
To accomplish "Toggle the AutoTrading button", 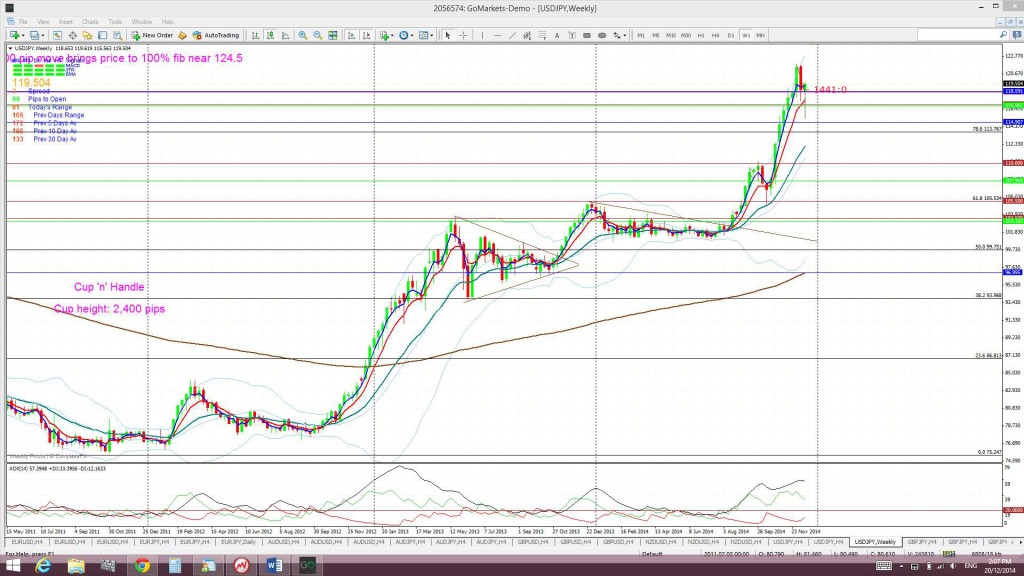I will pyautogui.click(x=216, y=35).
